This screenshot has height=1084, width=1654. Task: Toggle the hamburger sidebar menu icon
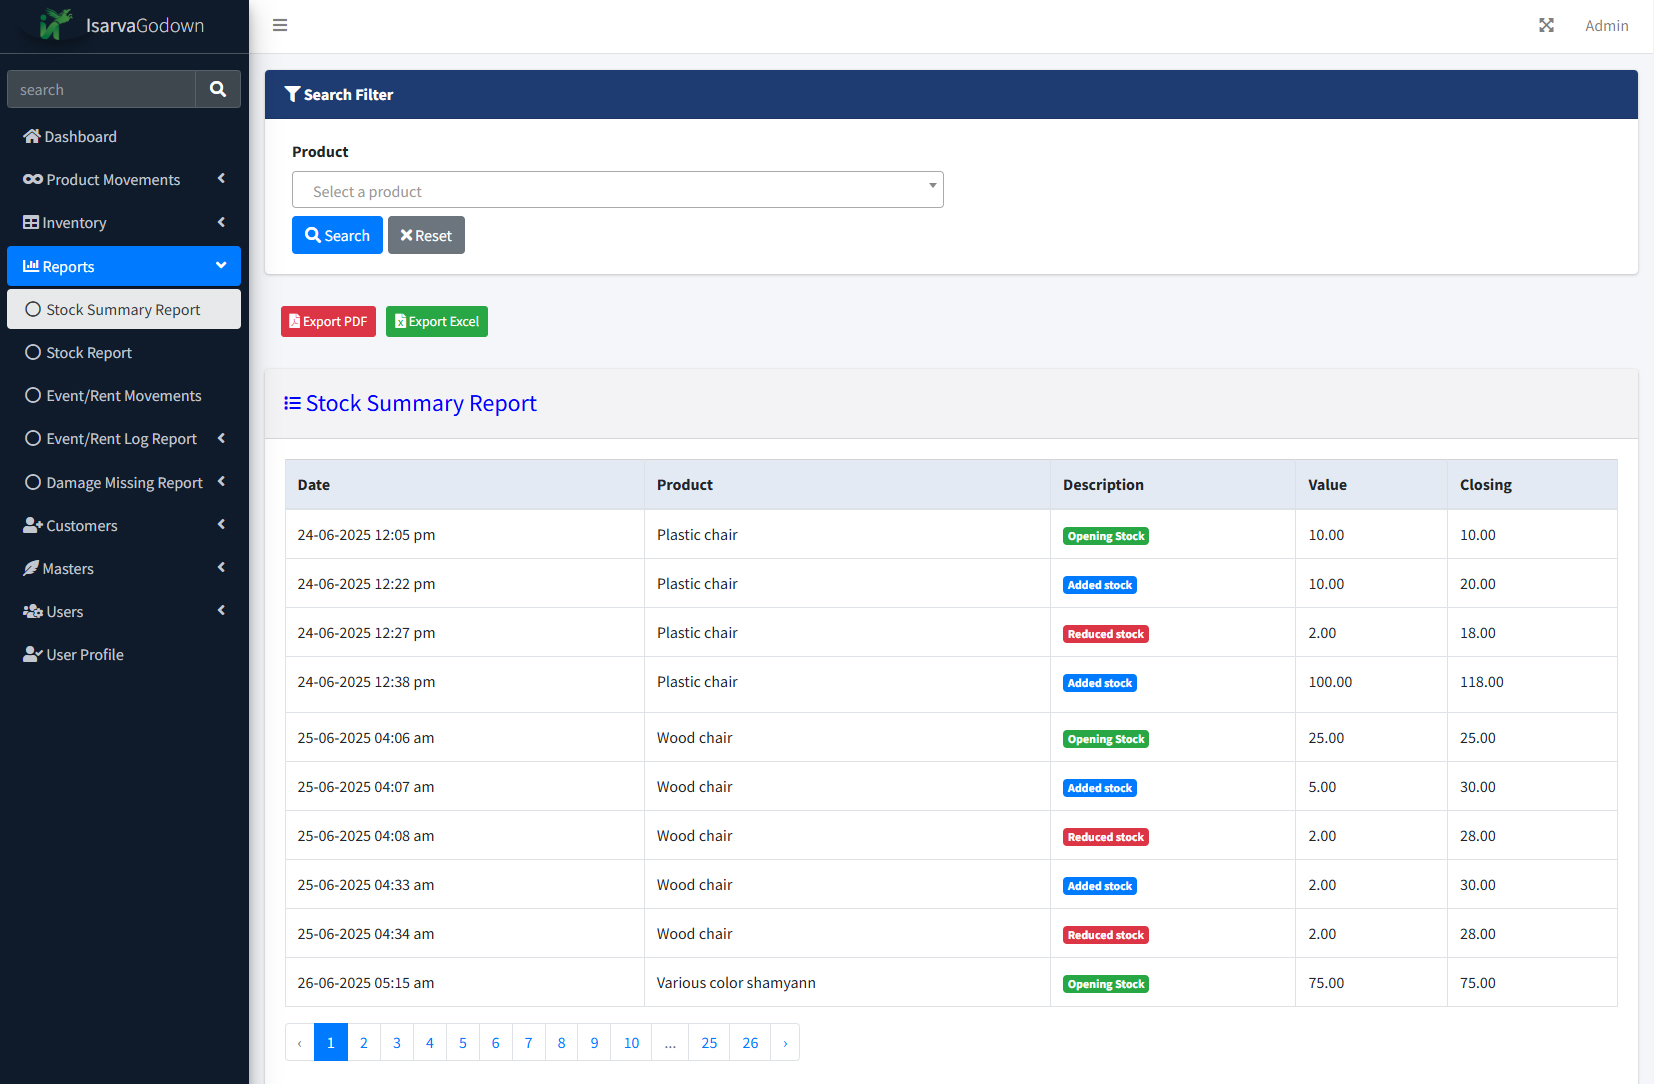click(280, 25)
